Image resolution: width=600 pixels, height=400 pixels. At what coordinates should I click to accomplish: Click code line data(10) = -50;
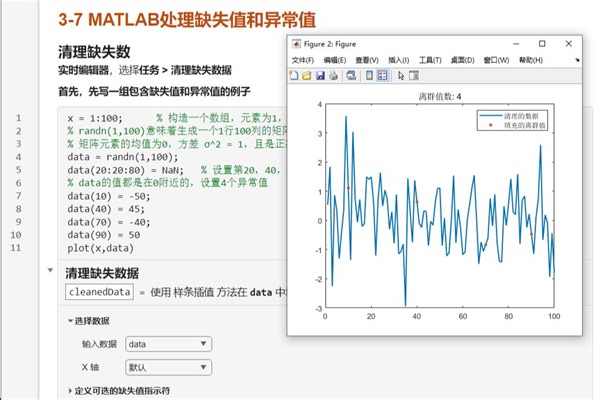[x=109, y=196]
